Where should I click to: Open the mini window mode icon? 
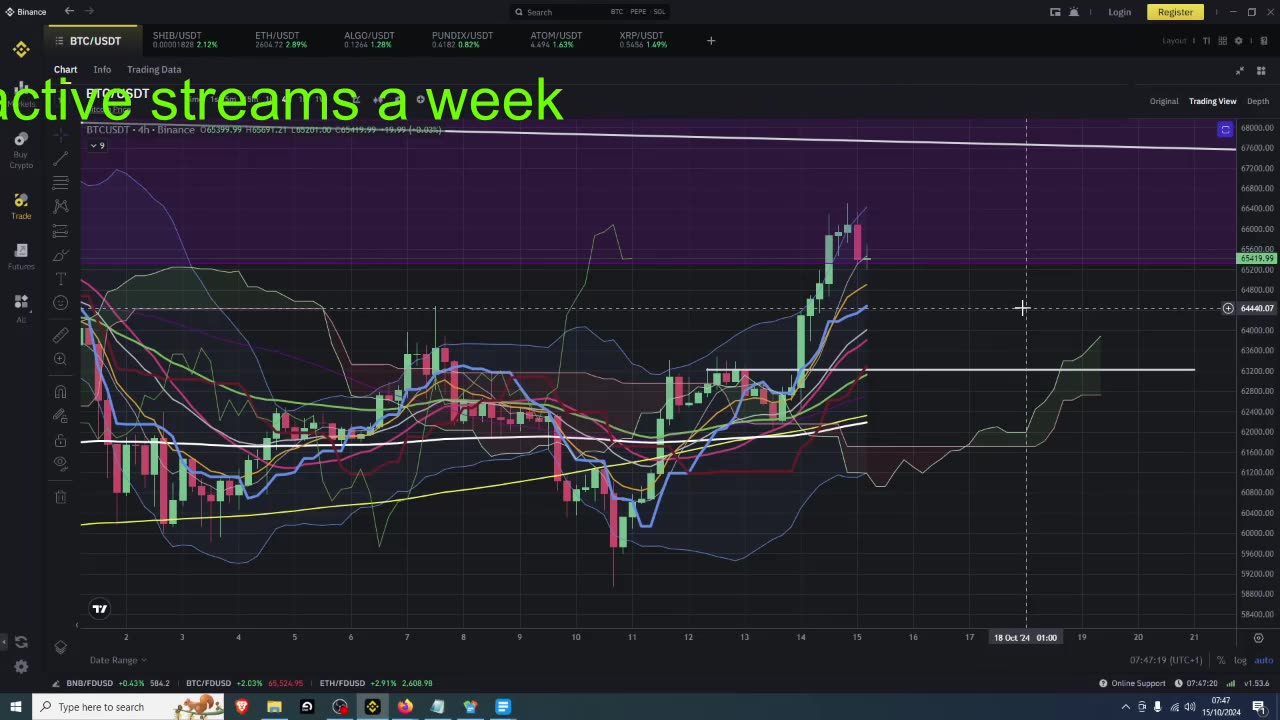click(x=1055, y=12)
